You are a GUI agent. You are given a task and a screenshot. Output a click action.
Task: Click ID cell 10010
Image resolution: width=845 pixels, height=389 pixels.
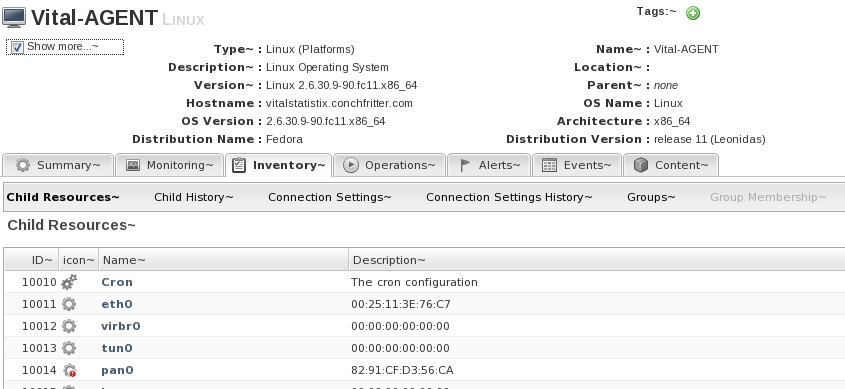(39, 282)
